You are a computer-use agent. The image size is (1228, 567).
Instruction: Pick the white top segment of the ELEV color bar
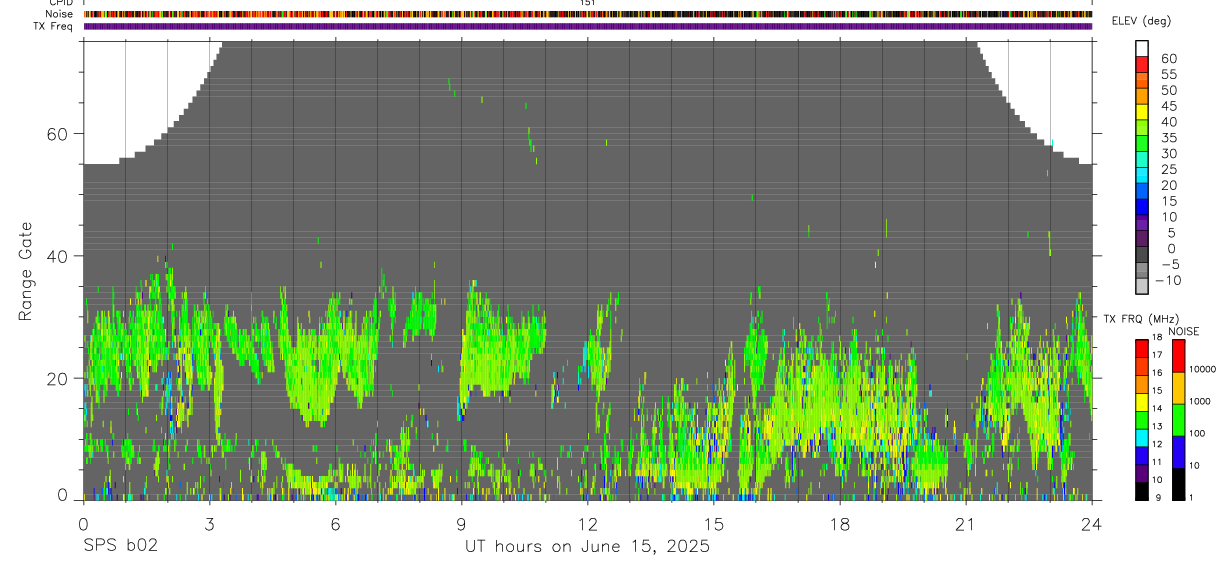1142,48
